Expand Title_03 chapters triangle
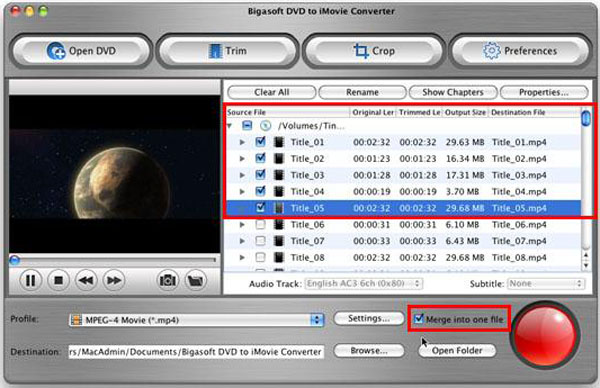The width and height of the screenshot is (600, 388). pyautogui.click(x=242, y=175)
